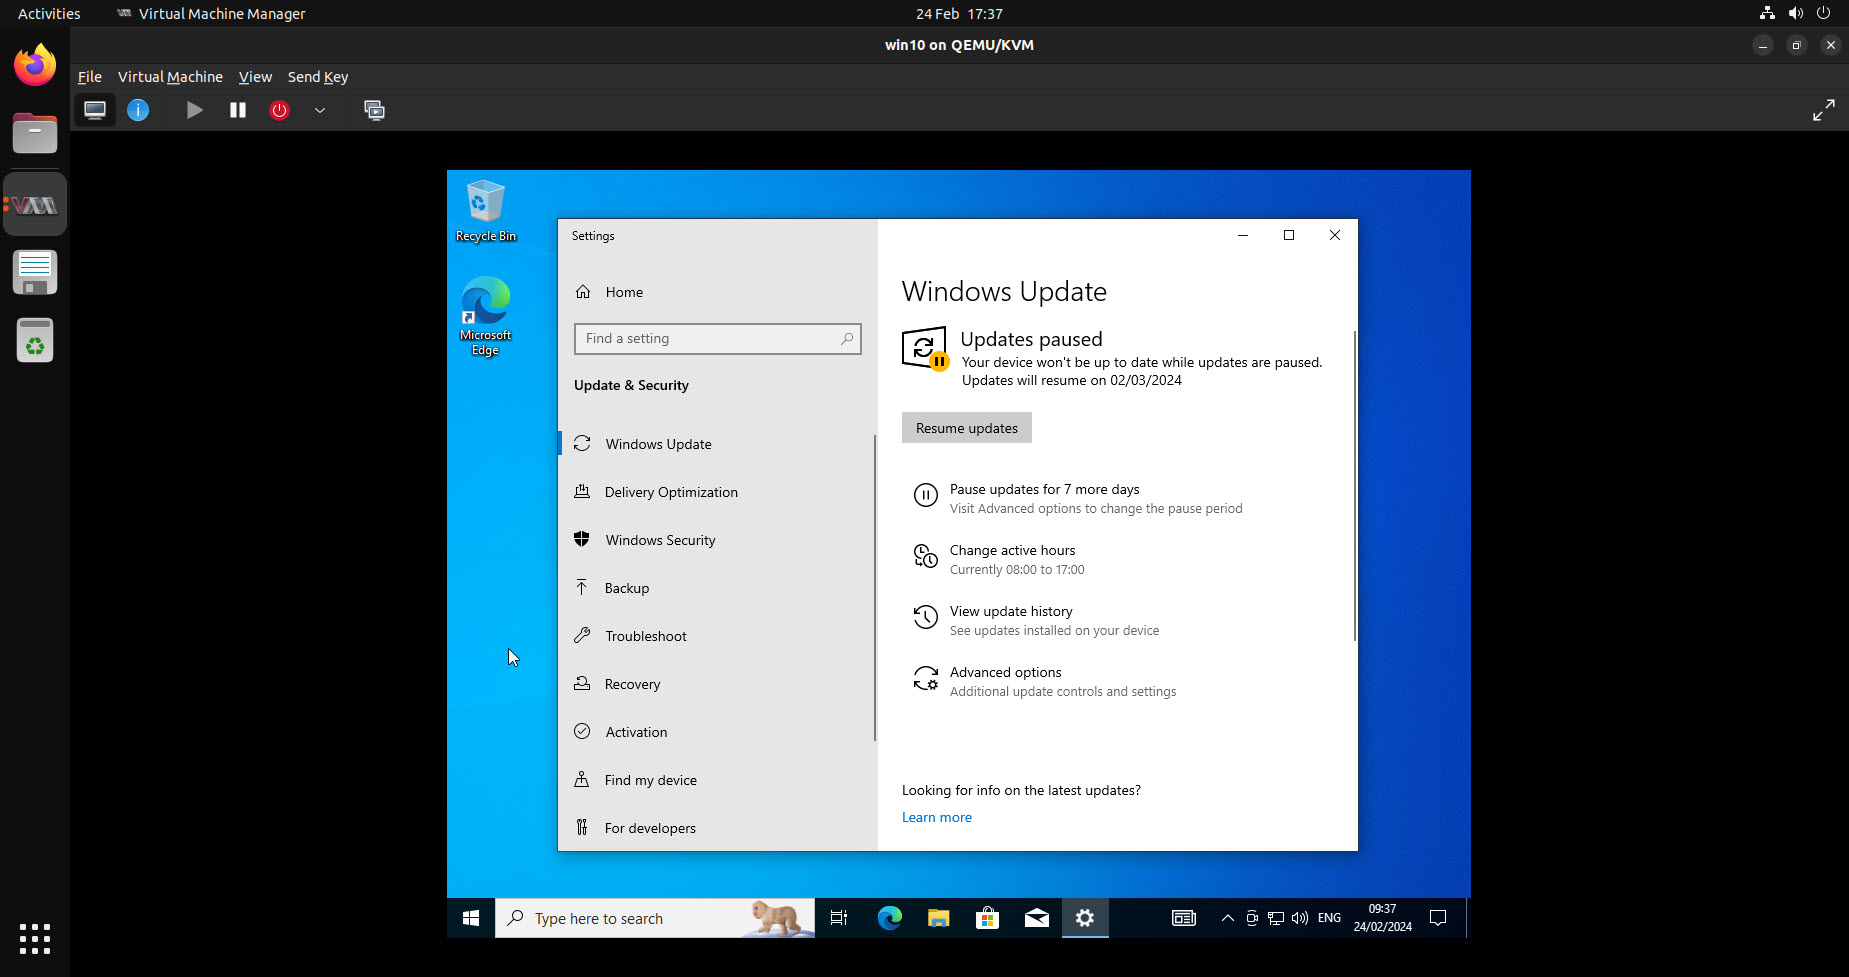Select Windows Security in the sidebar
This screenshot has width=1849, height=977.
[x=659, y=540]
